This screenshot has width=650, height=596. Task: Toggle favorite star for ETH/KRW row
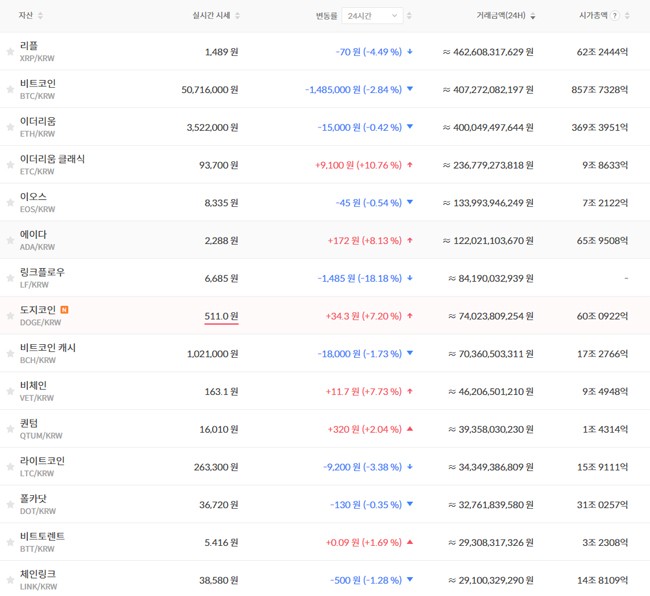[x=10, y=127]
